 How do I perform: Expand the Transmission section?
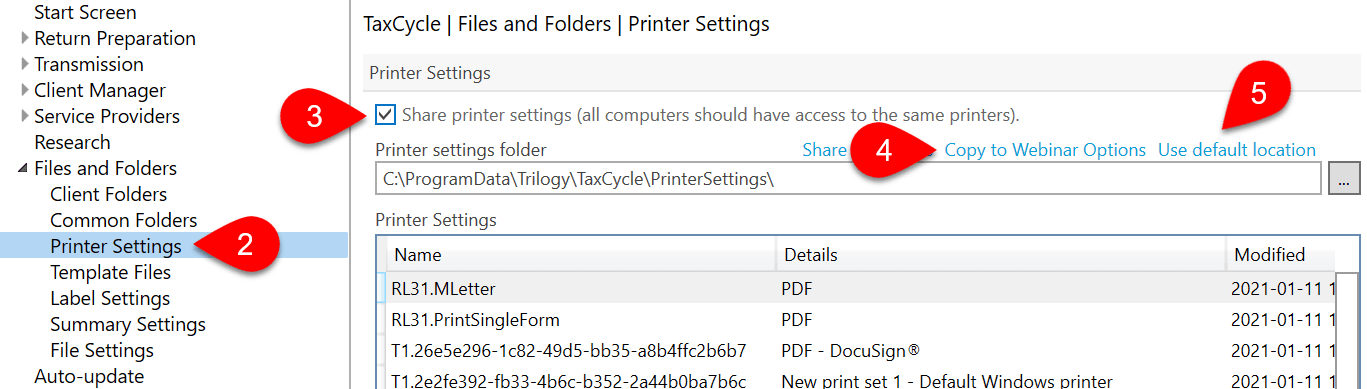(x=25, y=65)
